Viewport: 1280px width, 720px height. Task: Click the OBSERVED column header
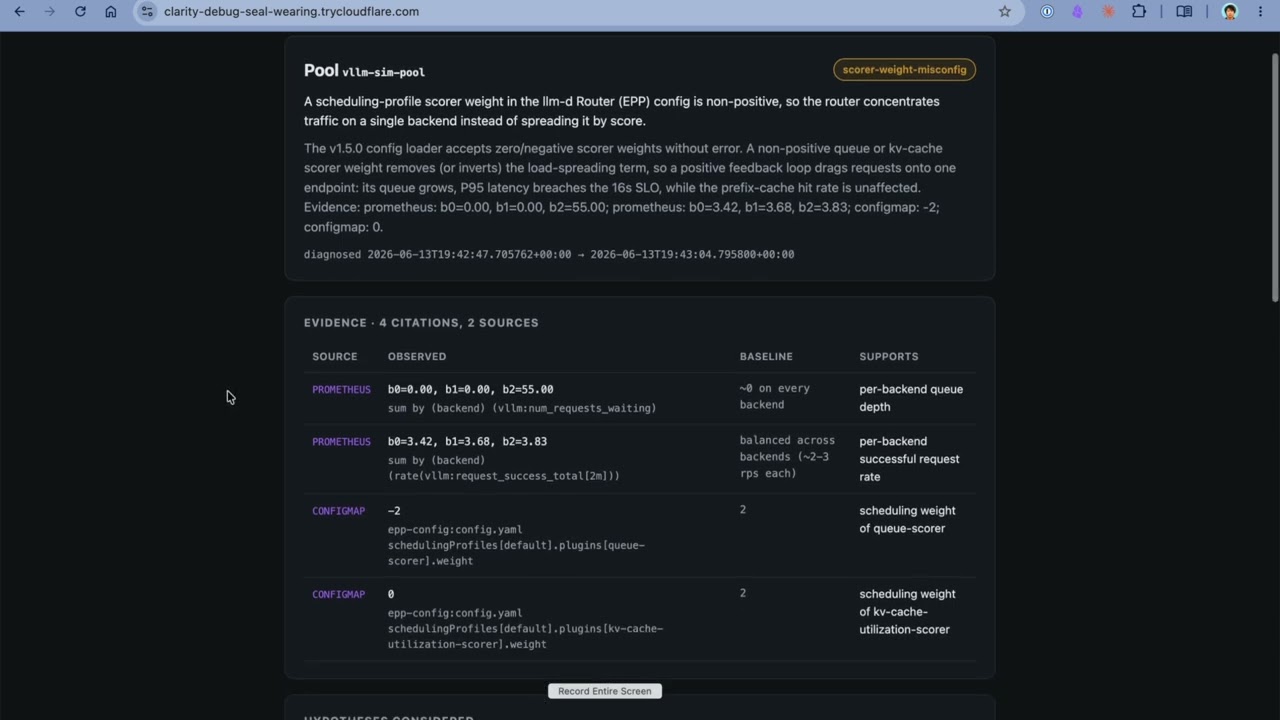click(x=417, y=356)
